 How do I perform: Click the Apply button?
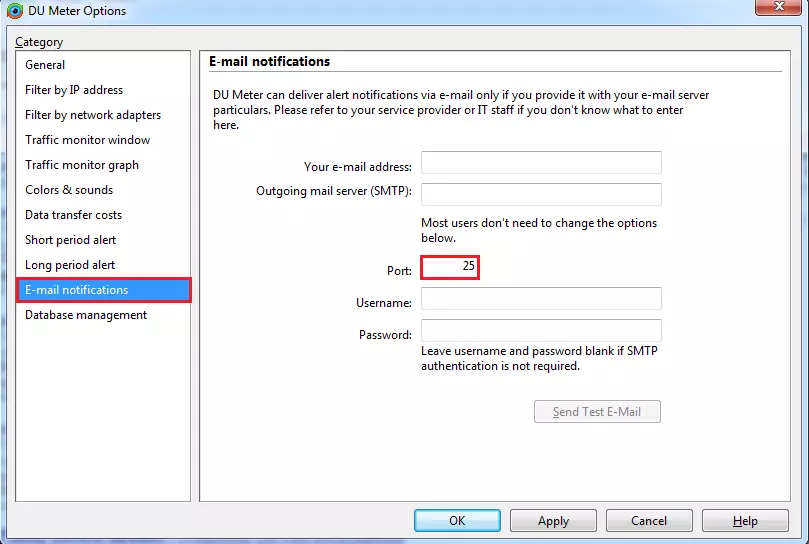(553, 520)
